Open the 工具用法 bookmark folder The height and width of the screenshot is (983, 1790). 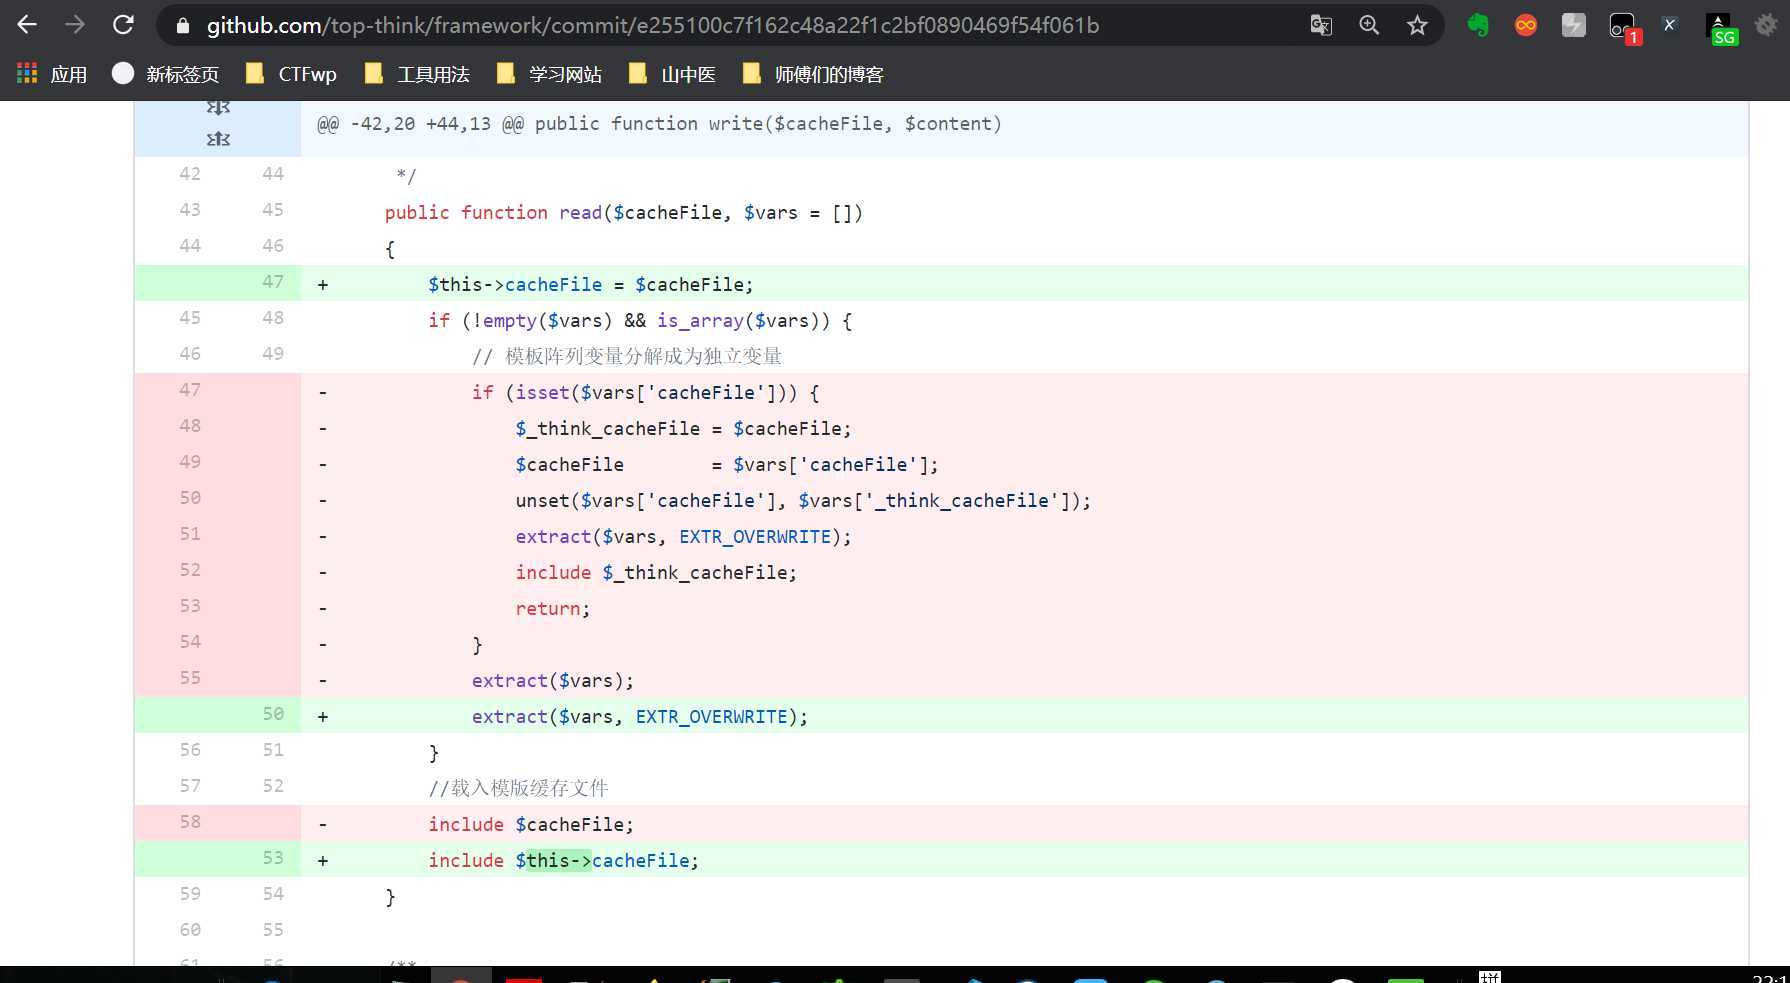coord(417,74)
